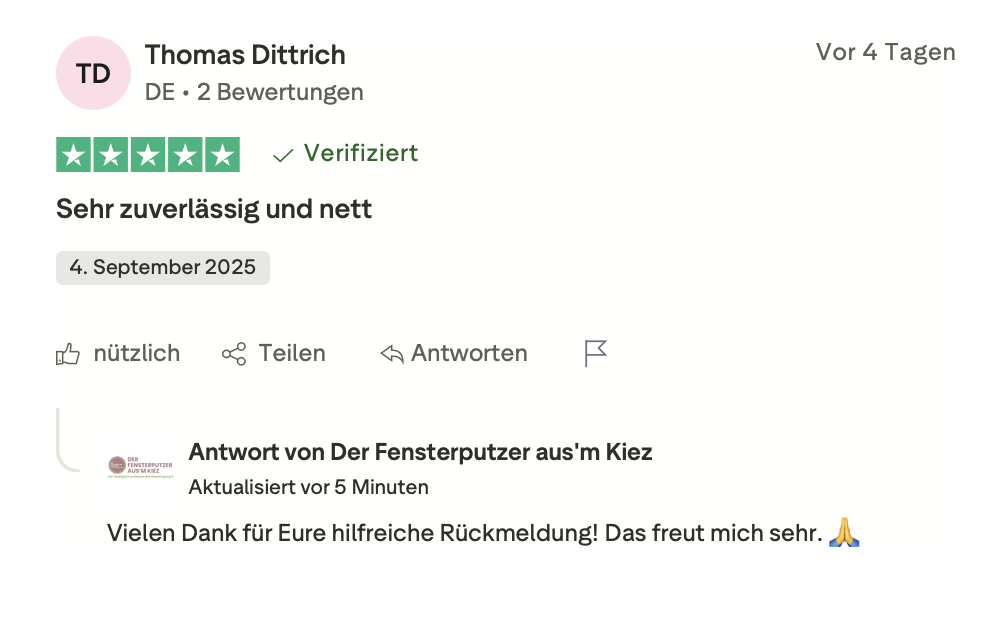Click Antwort von Der Fensterputzer aus'm Kiez heading
The image size is (994, 618).
420,452
